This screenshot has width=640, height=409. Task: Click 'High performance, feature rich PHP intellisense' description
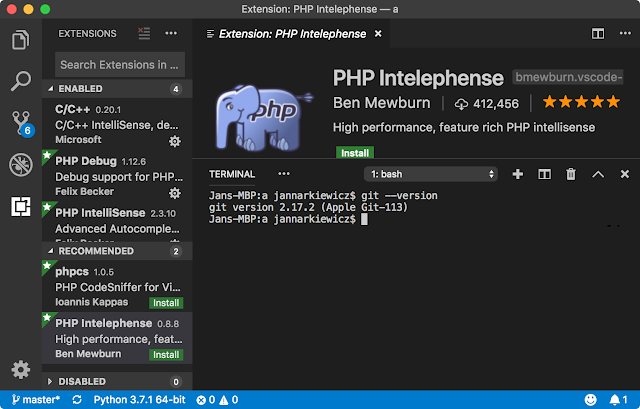(464, 127)
